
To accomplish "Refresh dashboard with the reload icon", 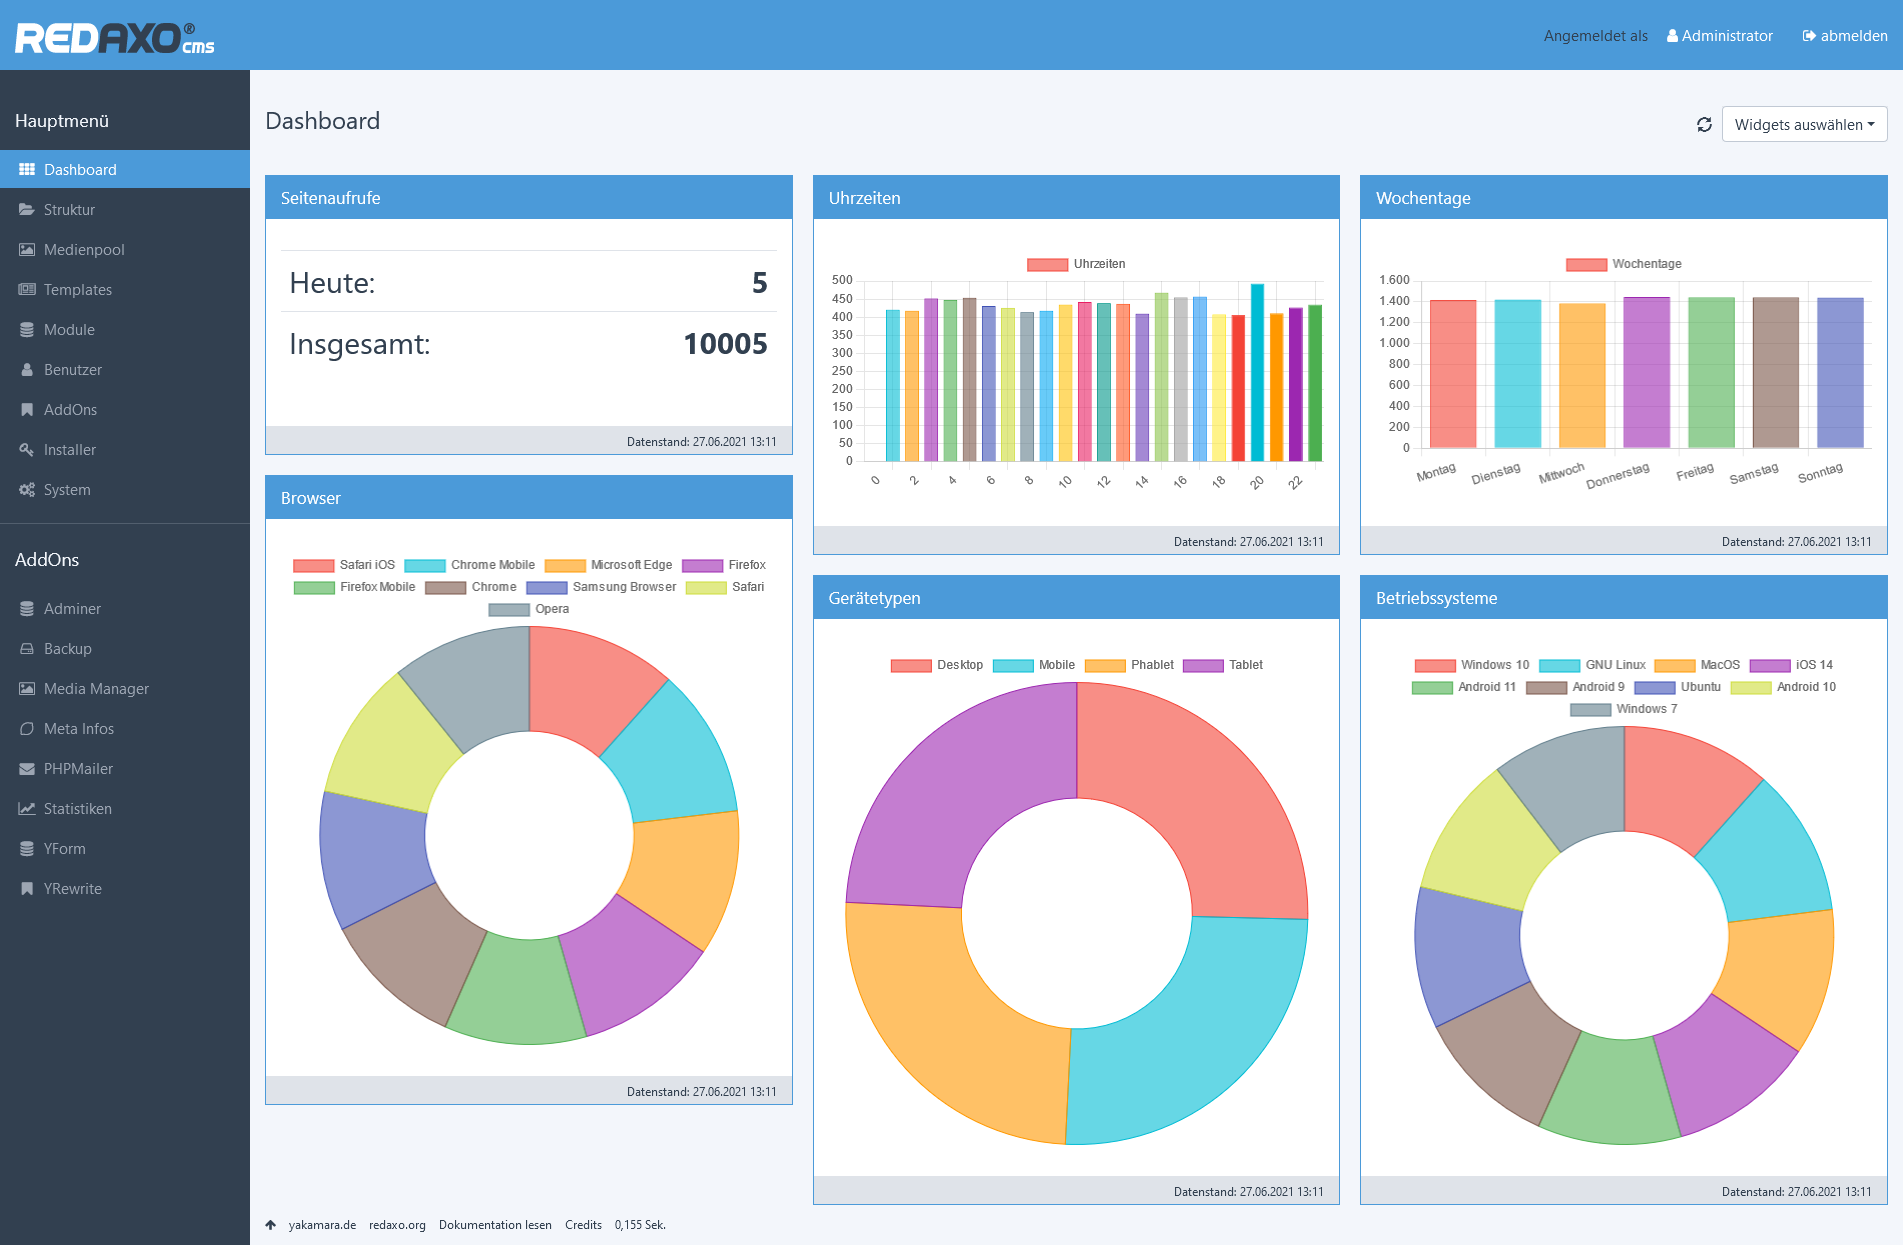I will click(x=1704, y=125).
